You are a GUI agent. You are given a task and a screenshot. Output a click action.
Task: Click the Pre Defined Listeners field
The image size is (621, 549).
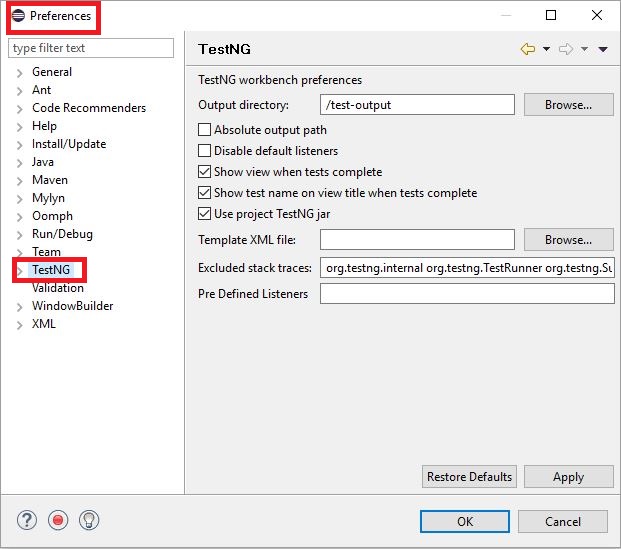467,294
